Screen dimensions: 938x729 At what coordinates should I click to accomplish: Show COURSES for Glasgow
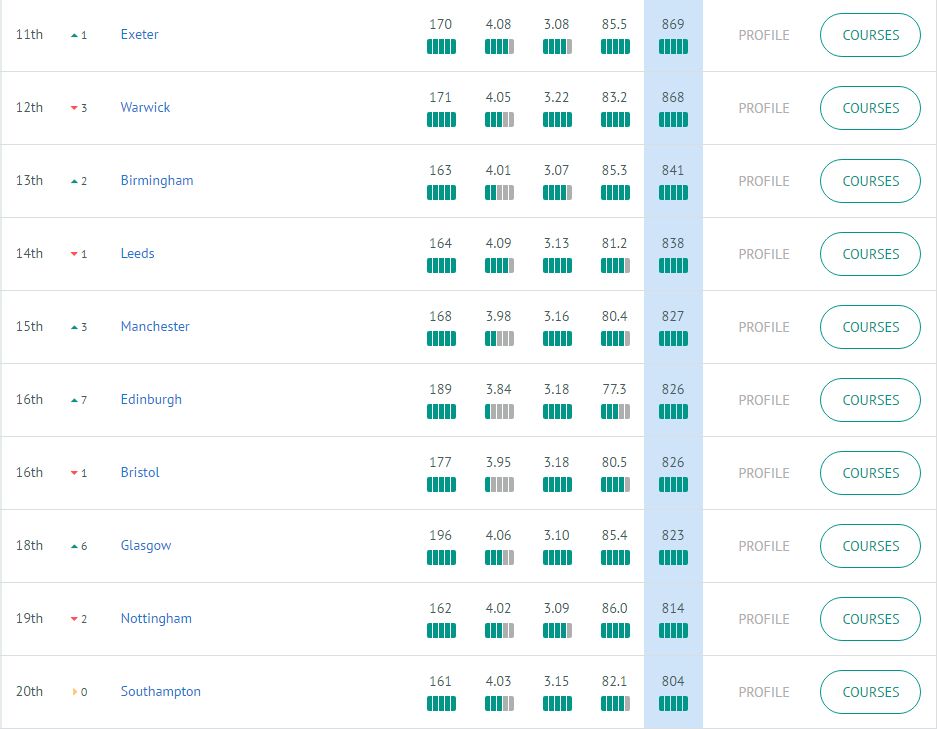[x=870, y=546]
